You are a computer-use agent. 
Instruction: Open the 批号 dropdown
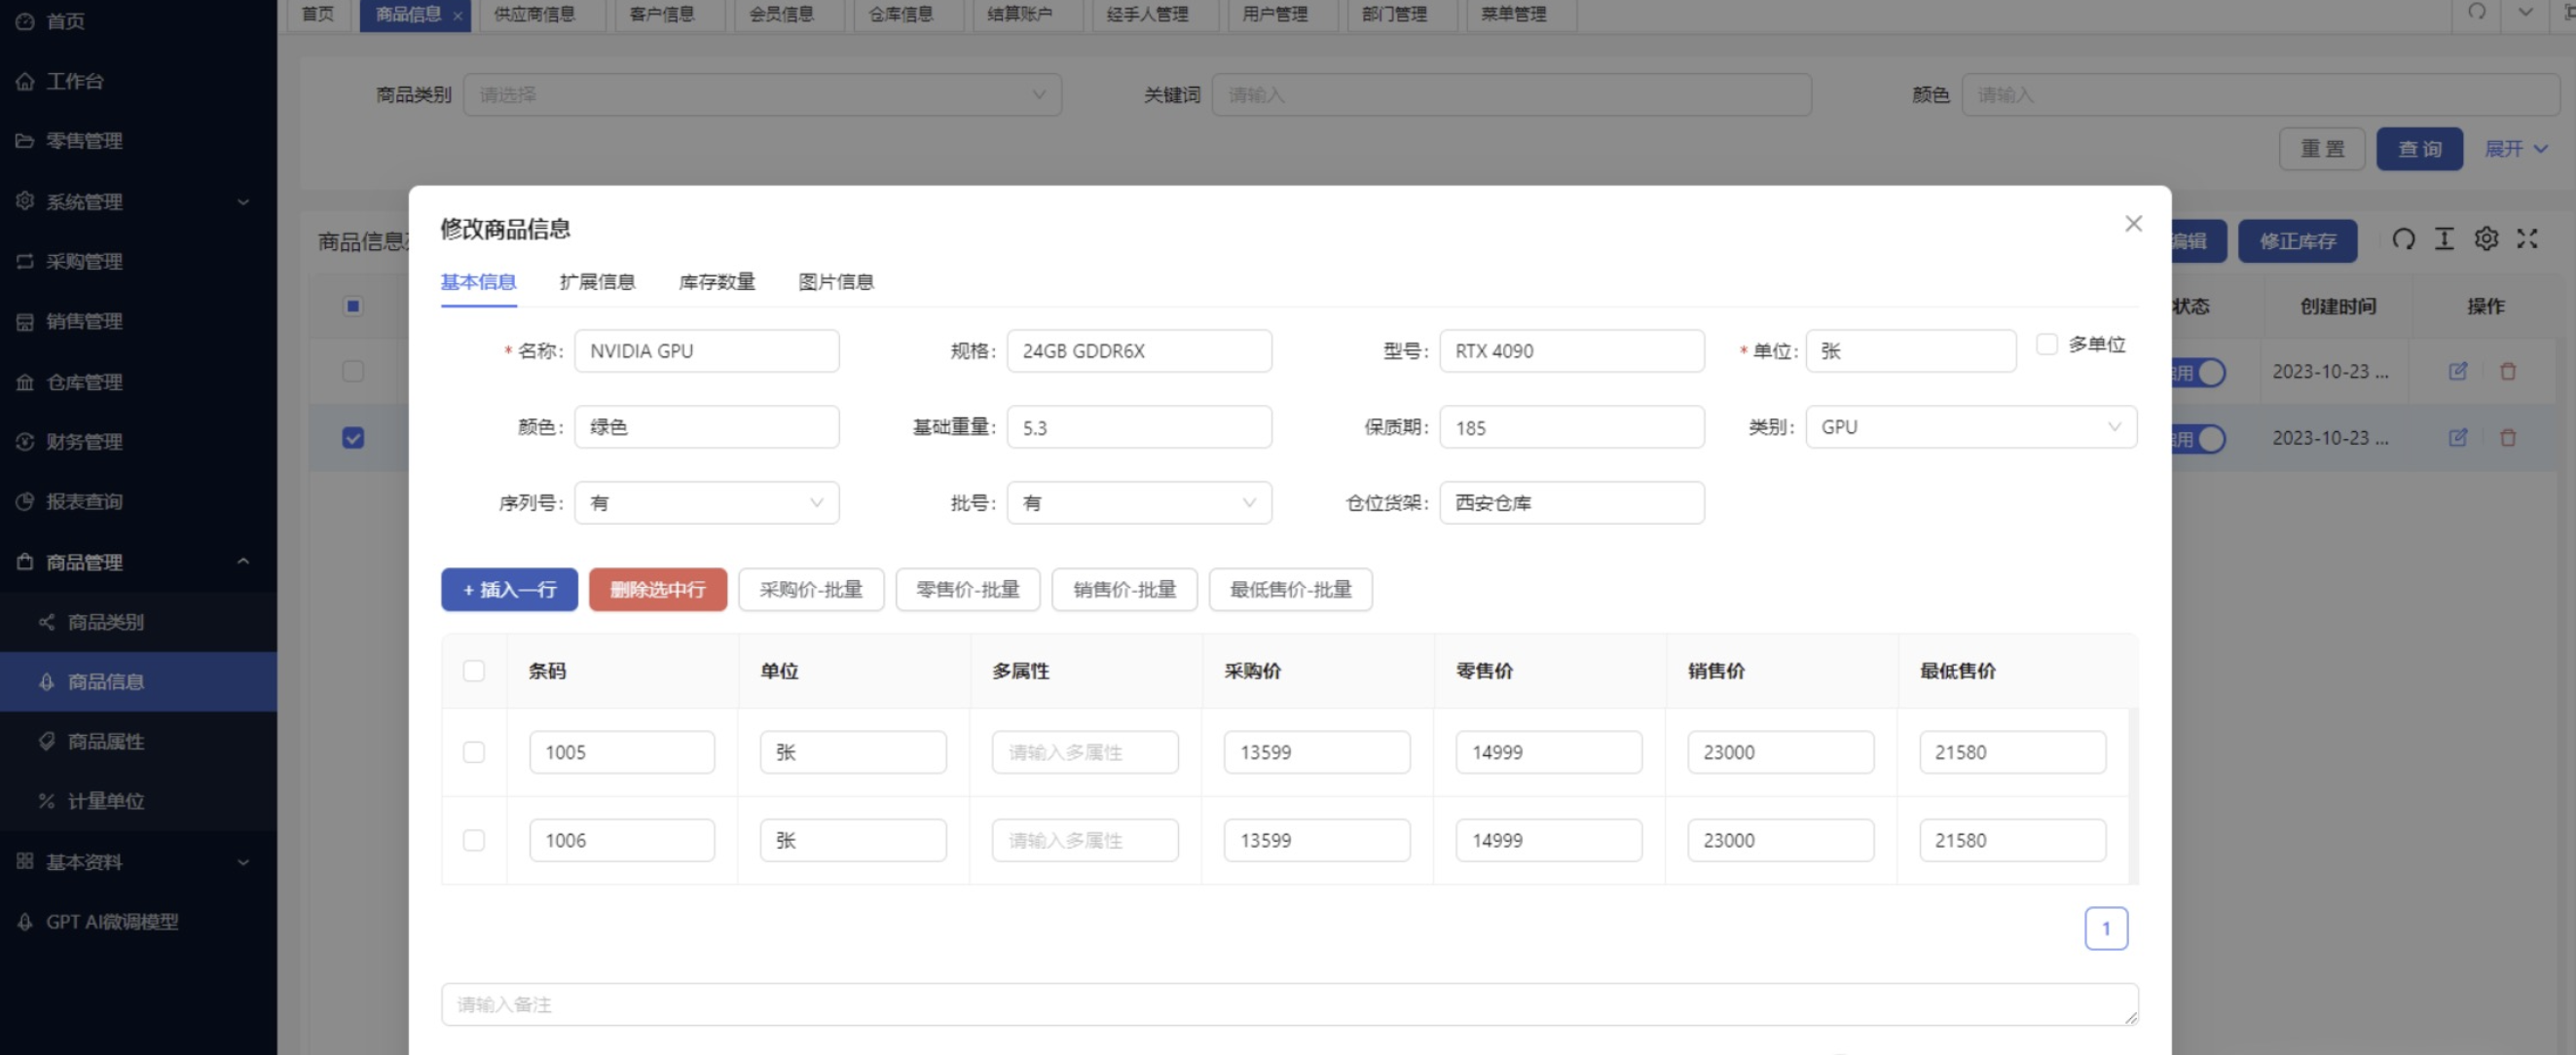pyautogui.click(x=1139, y=503)
